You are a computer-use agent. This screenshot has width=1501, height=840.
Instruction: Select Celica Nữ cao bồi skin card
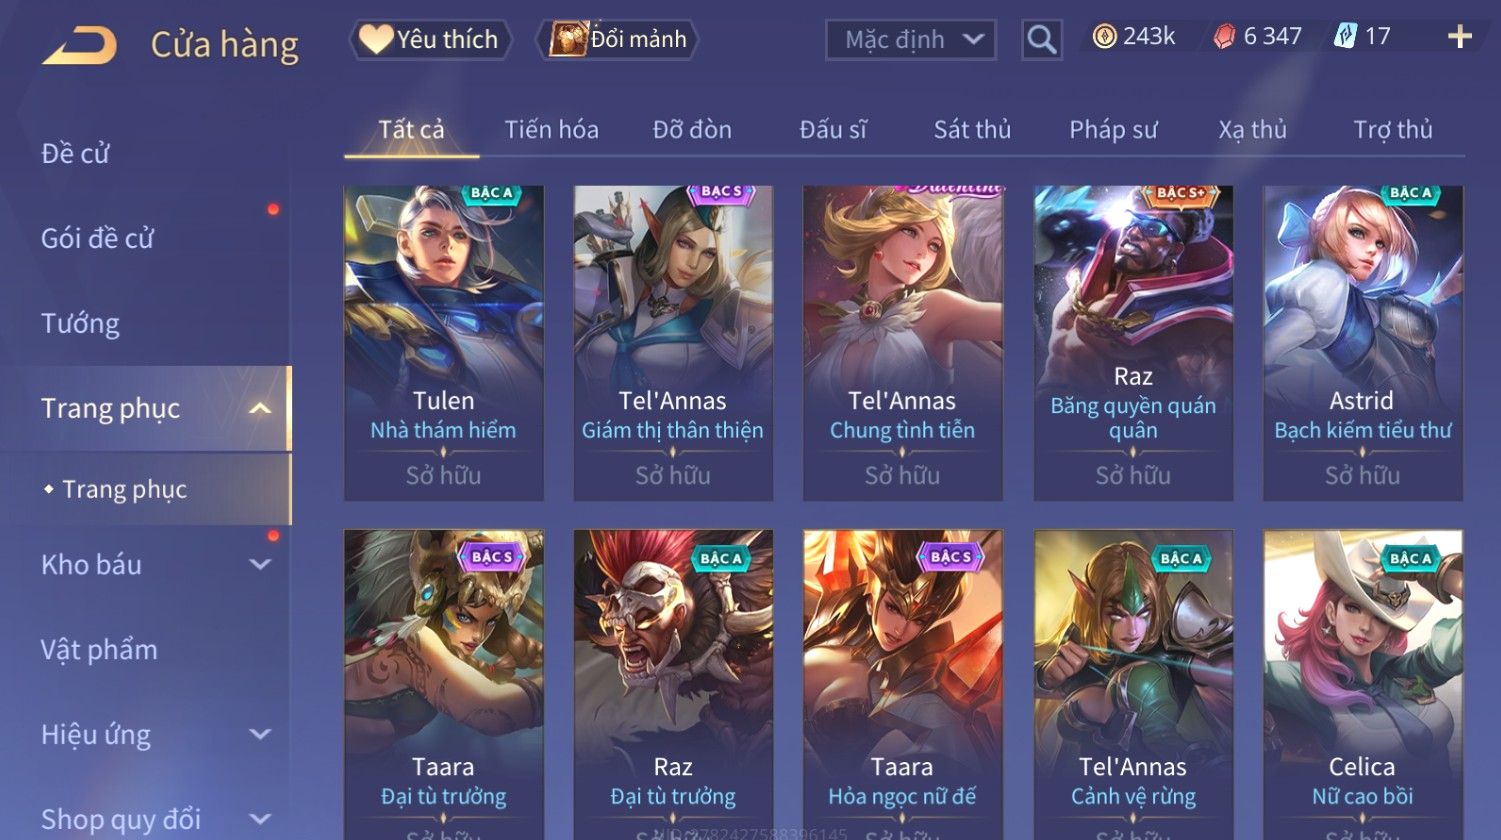click(x=1363, y=685)
